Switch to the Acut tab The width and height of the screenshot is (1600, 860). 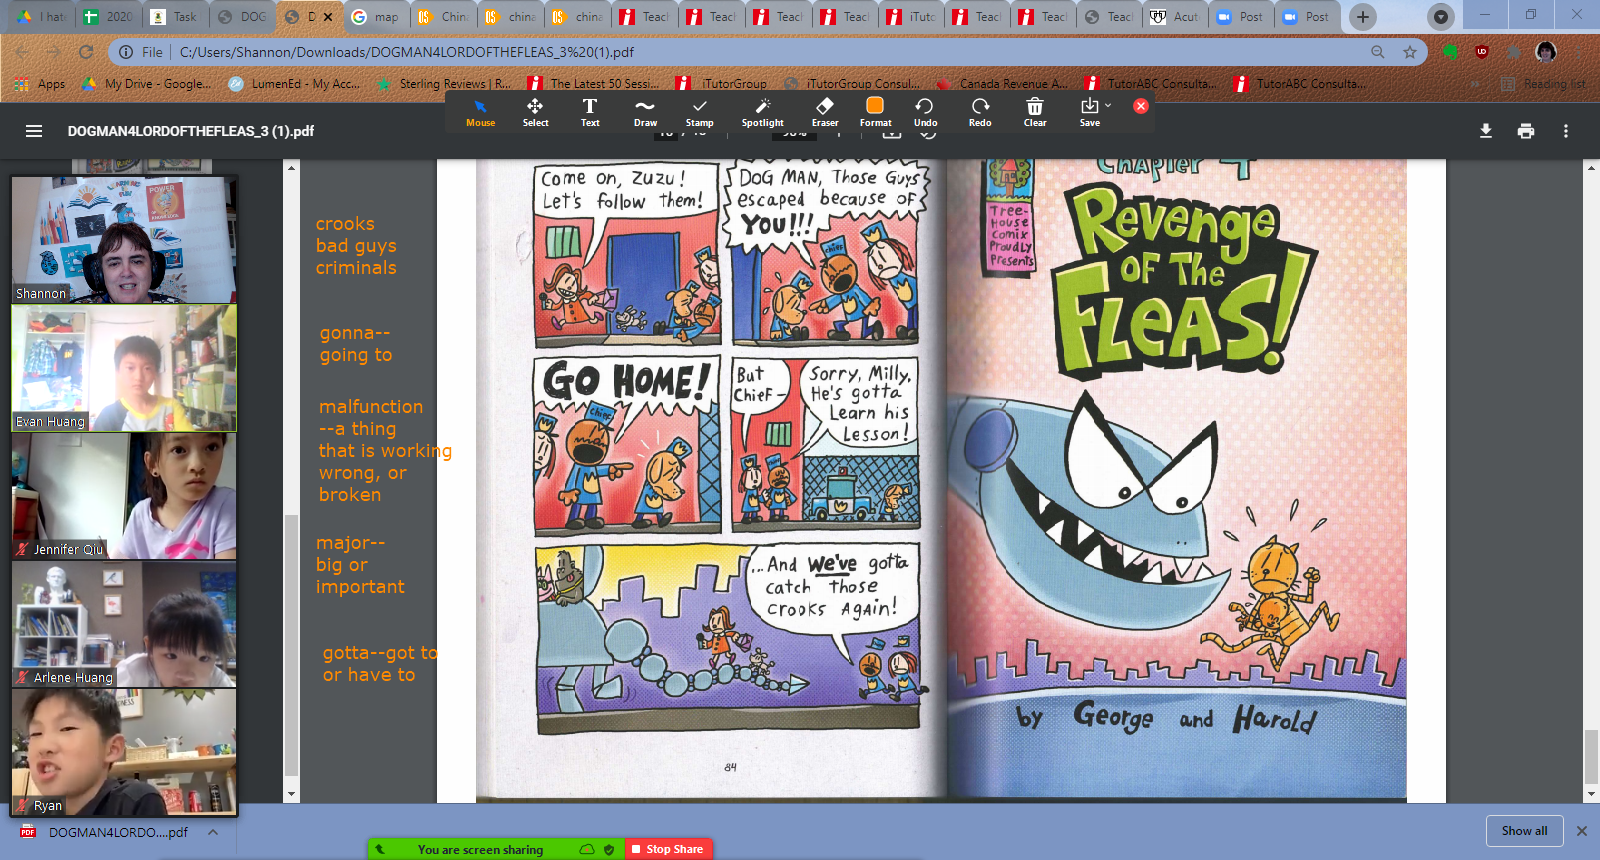(1175, 17)
